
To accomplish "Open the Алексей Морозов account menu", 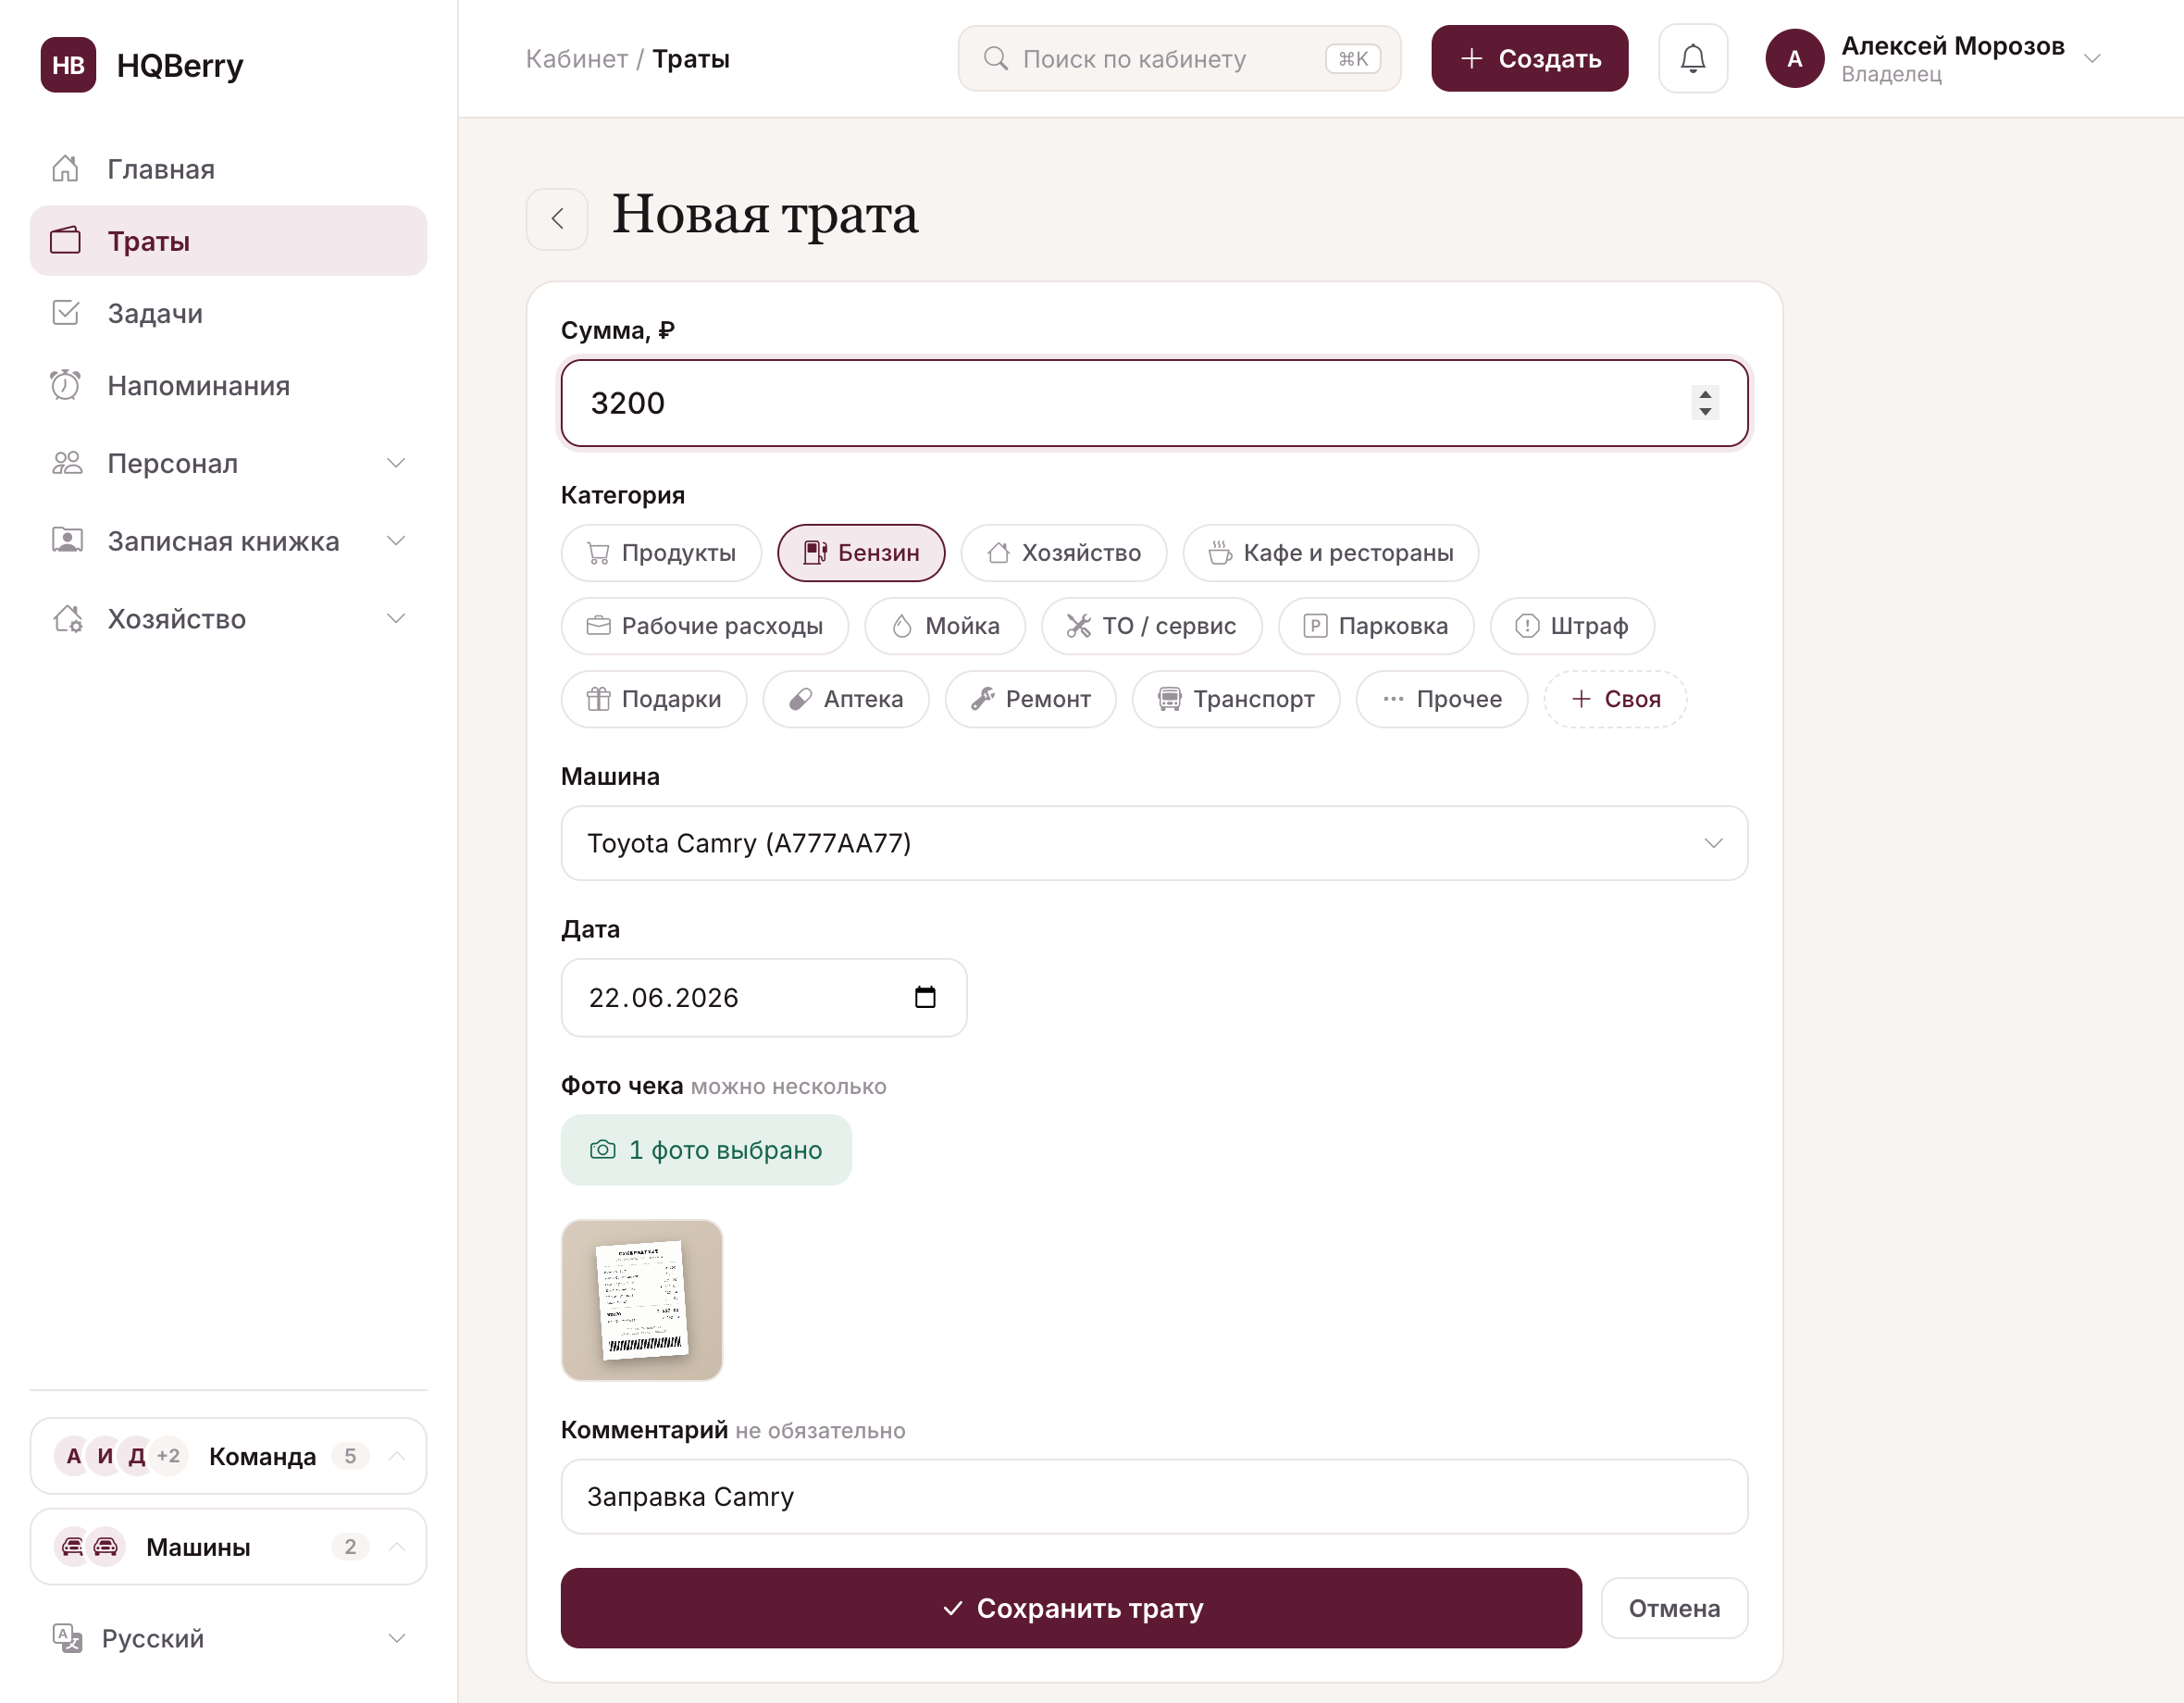I will pos(1935,59).
